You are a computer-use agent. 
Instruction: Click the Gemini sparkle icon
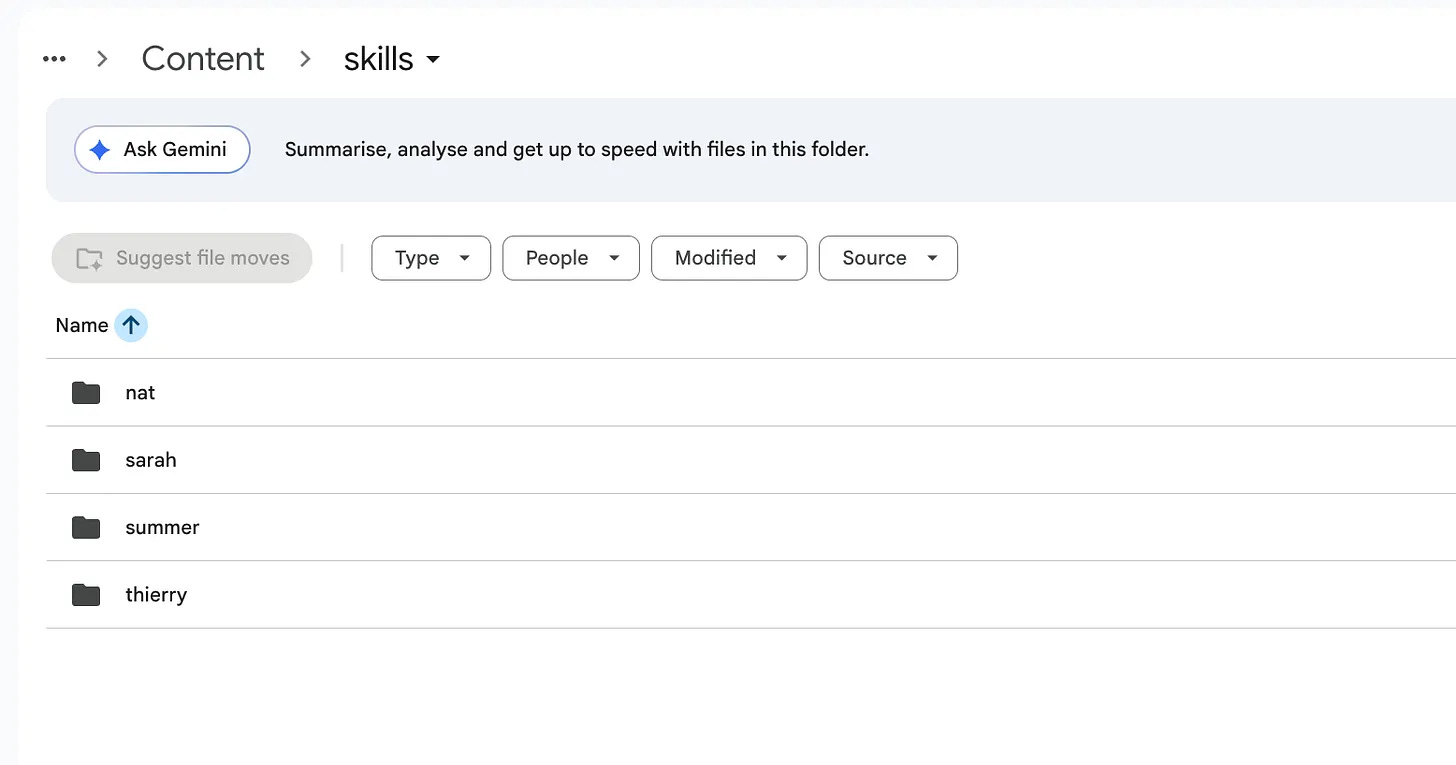click(99, 150)
